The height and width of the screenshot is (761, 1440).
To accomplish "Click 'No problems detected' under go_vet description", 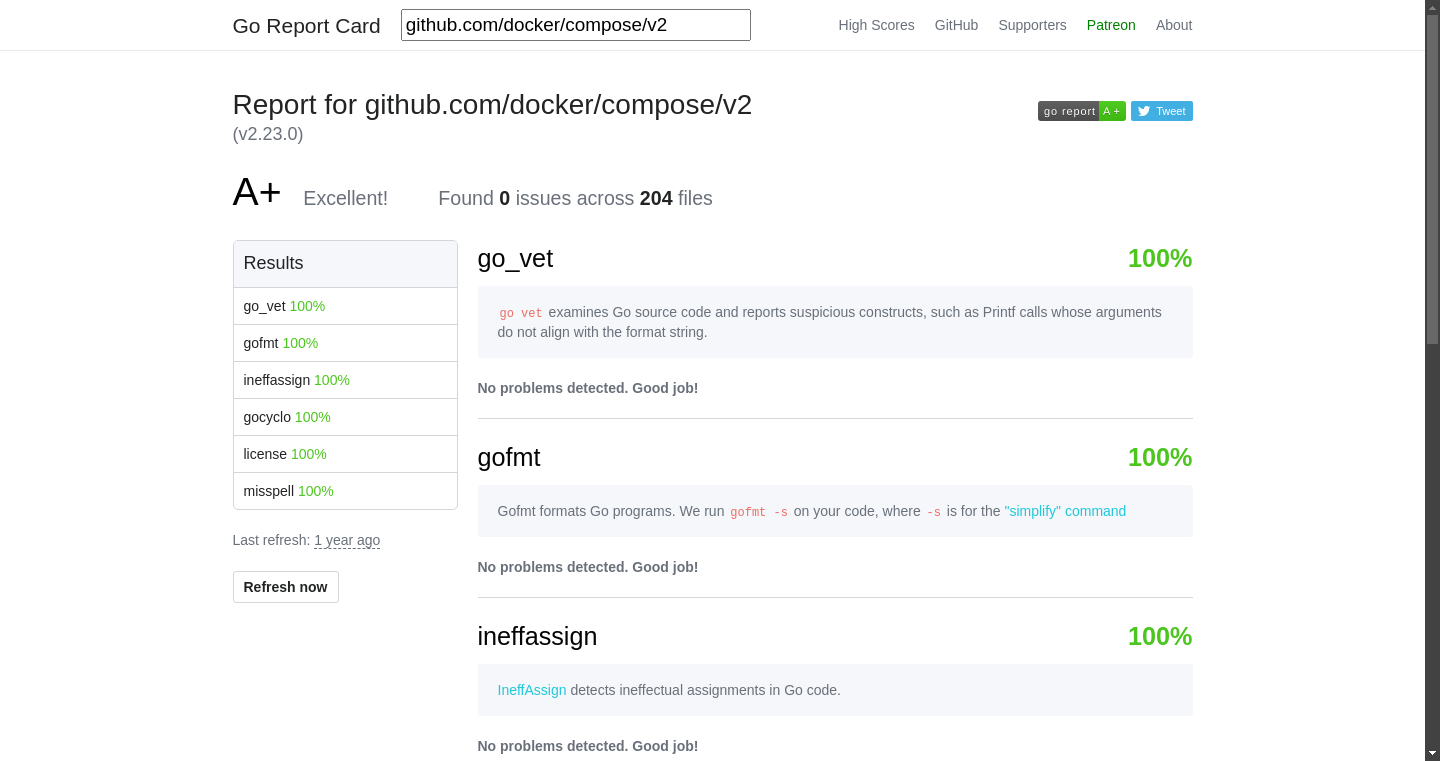I will pyautogui.click(x=588, y=388).
